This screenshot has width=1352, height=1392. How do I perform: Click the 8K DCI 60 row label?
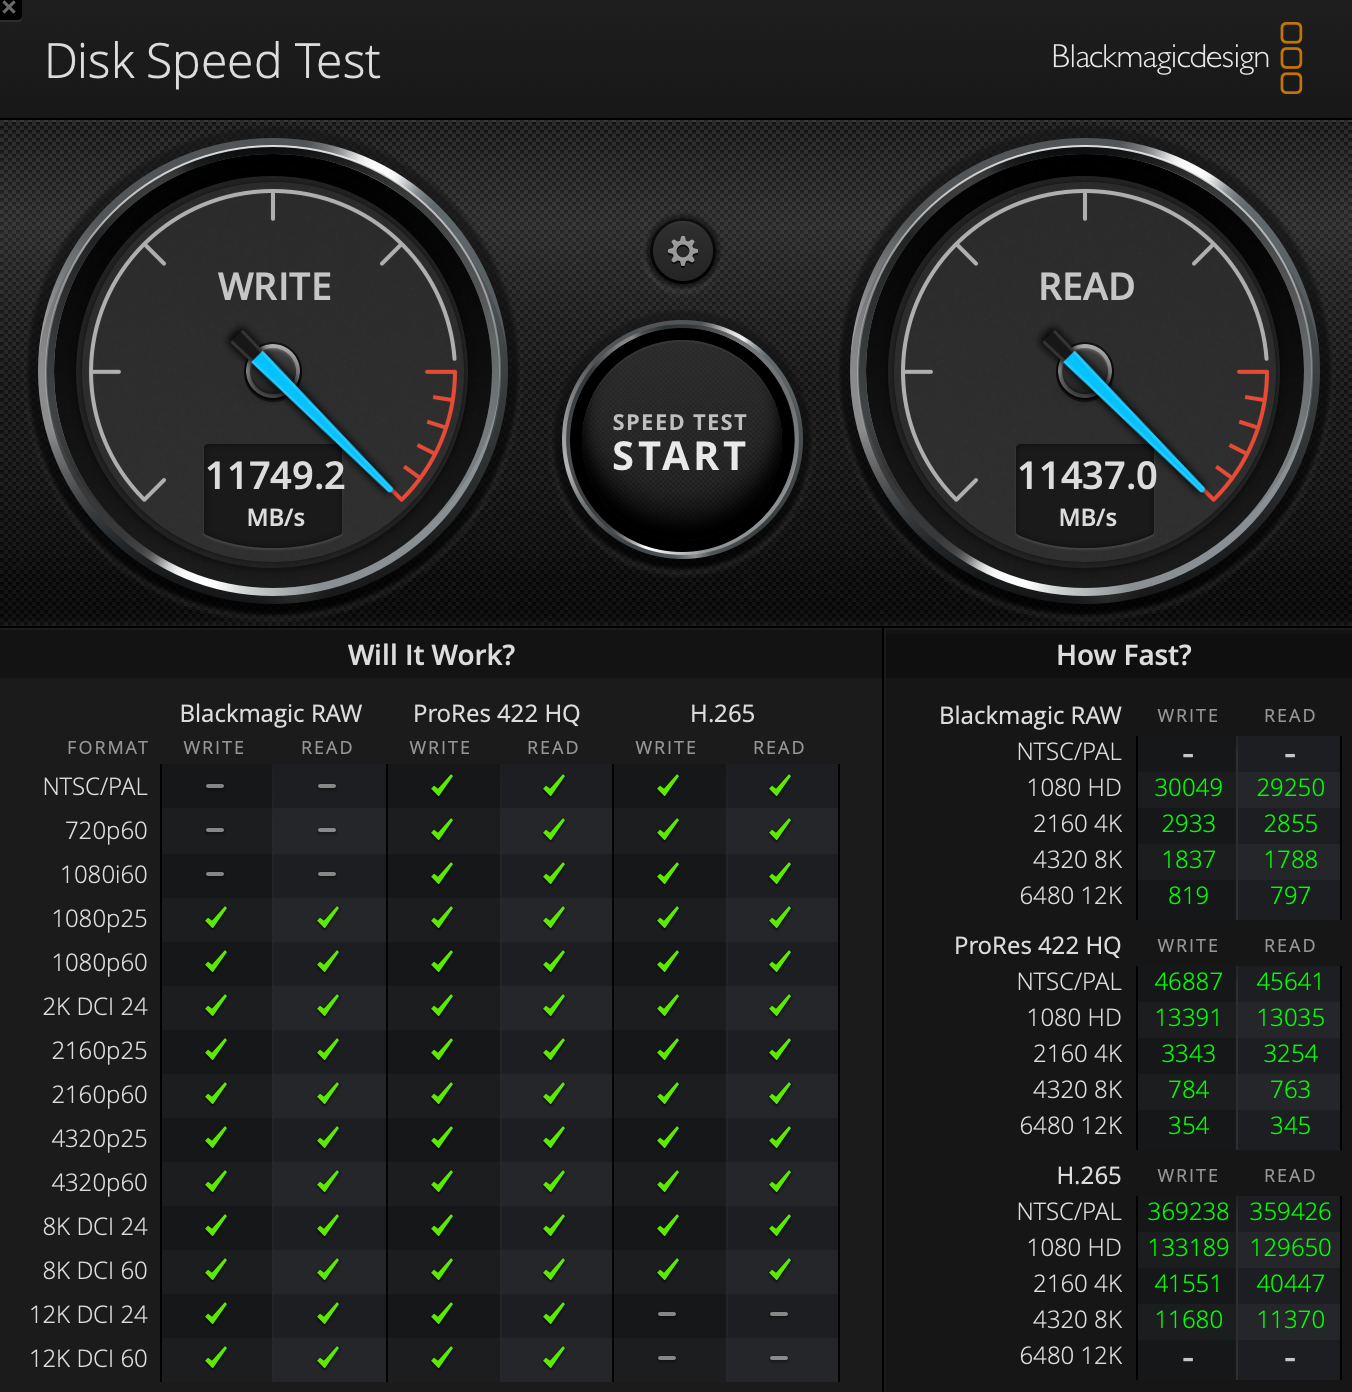point(95,1271)
